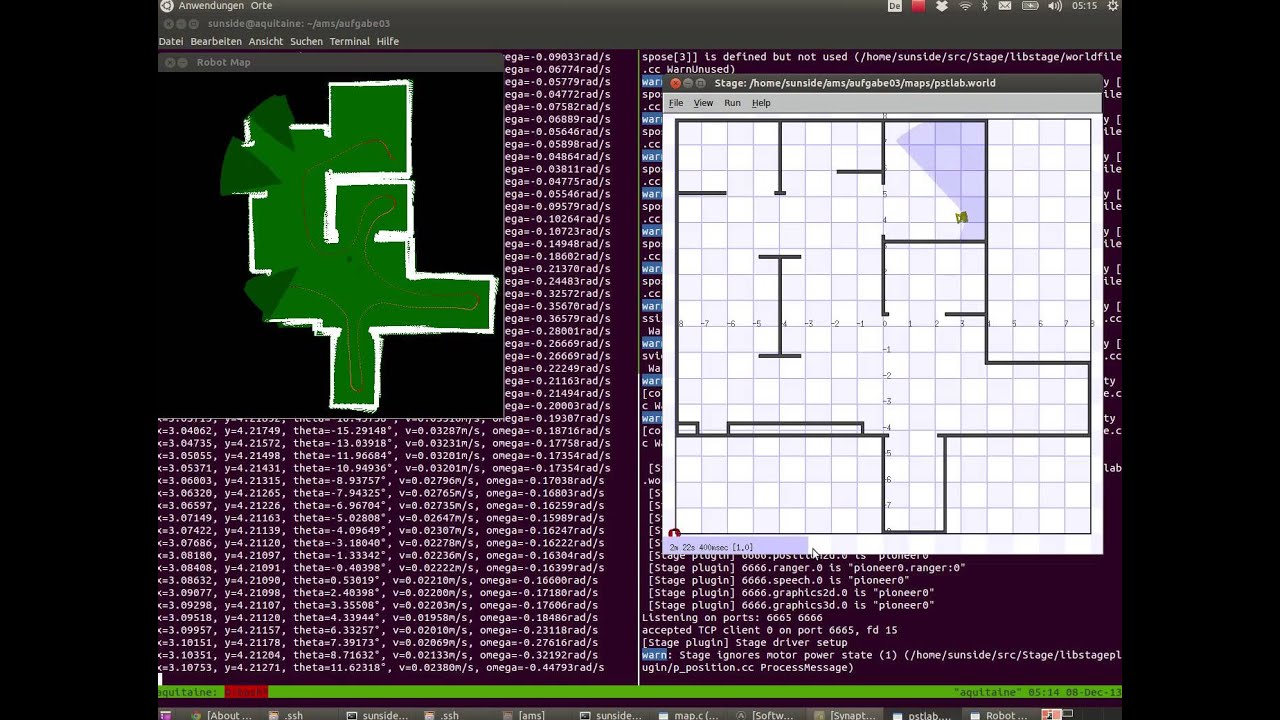Click the clock showing 05:15
Viewport: 1280px width, 720px height.
point(1084,6)
